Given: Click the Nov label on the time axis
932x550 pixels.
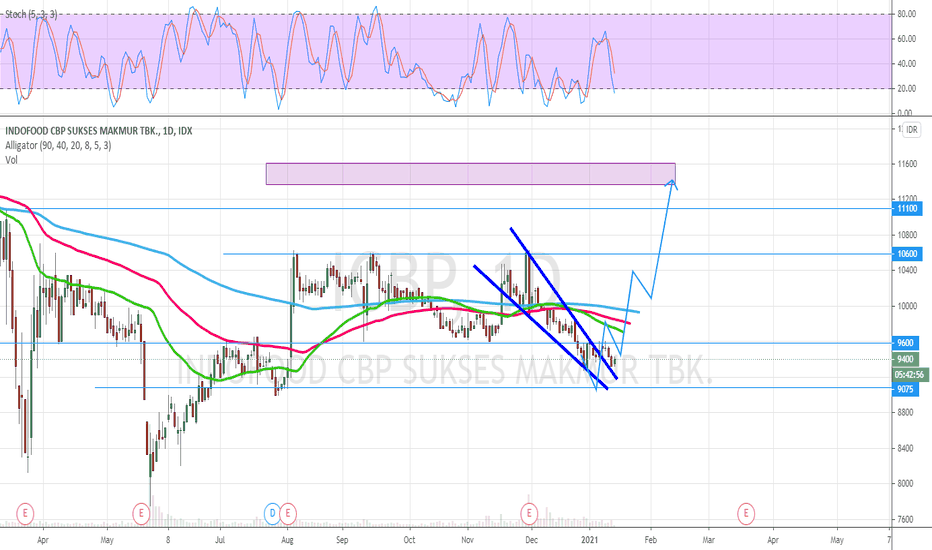Looking at the screenshot, I should click(x=468, y=540).
